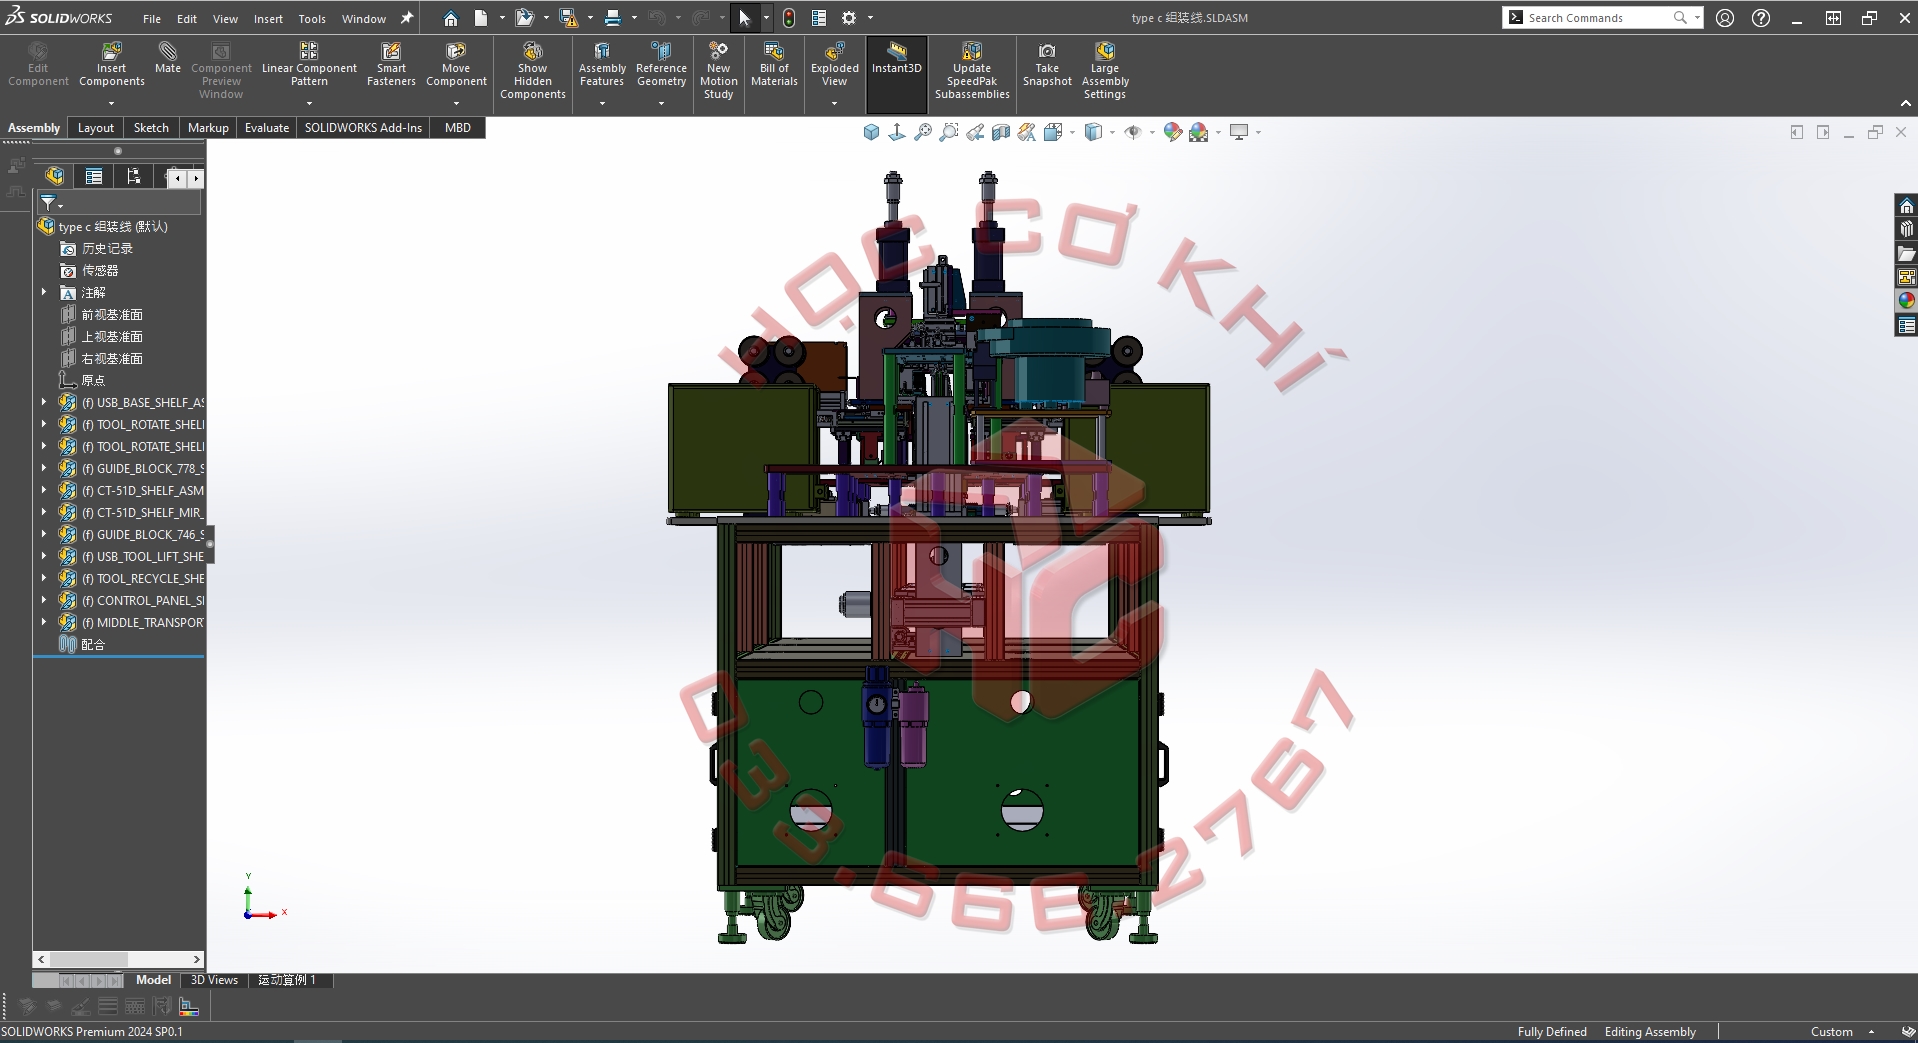The height and width of the screenshot is (1043, 1918).
Task: Open the File menu
Action: [152, 19]
